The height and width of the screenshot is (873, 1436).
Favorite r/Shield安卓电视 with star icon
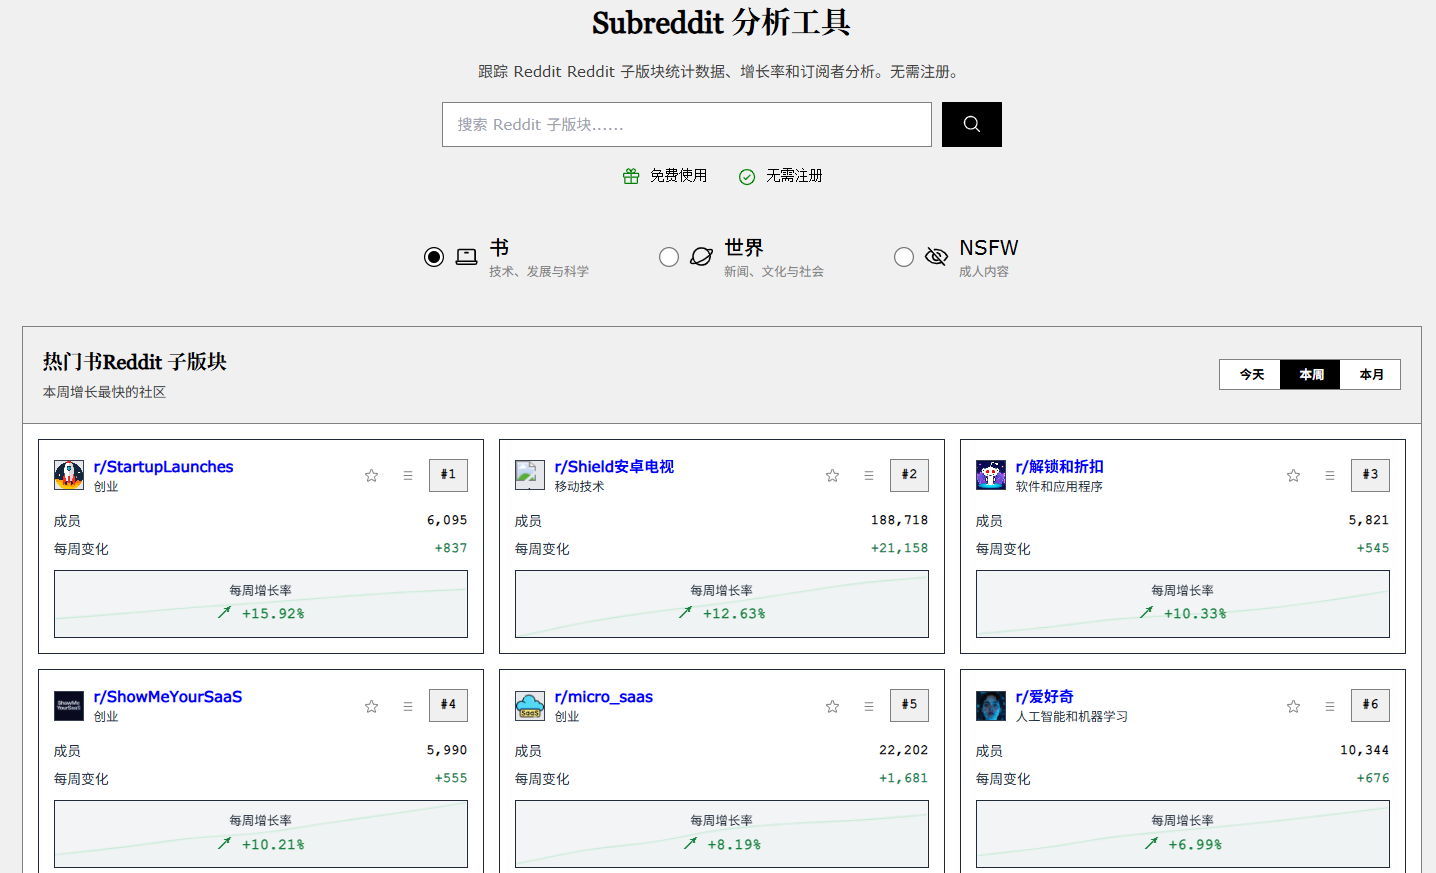tap(832, 476)
